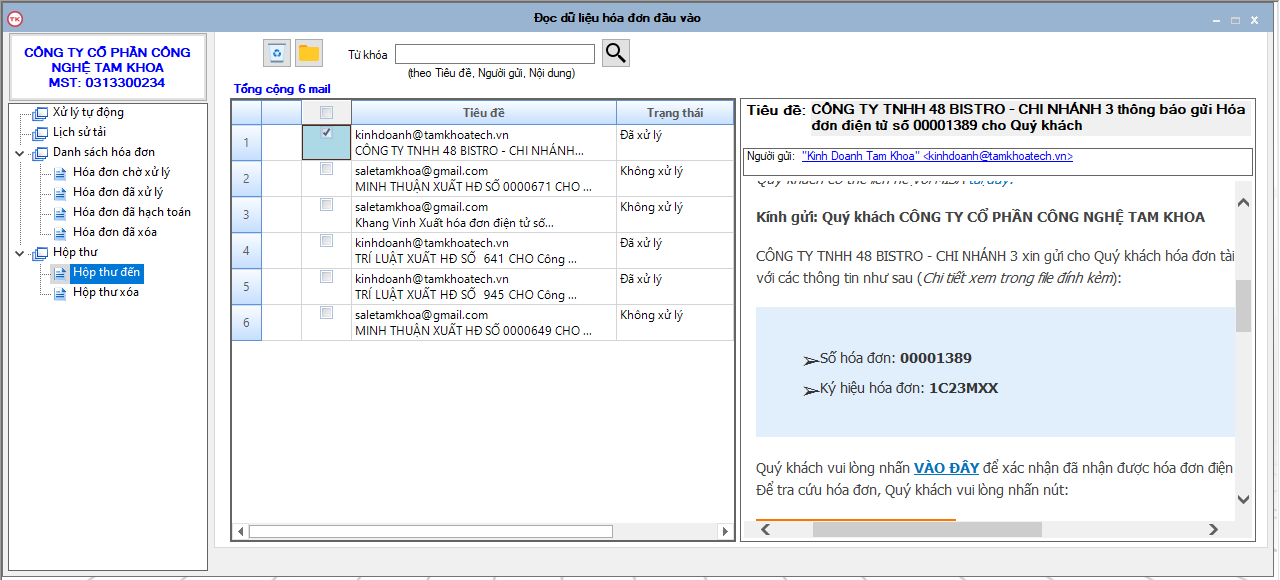Click the Hóa đơn chờ xử lý icon
Screen dimensions: 1280x580
[60, 173]
